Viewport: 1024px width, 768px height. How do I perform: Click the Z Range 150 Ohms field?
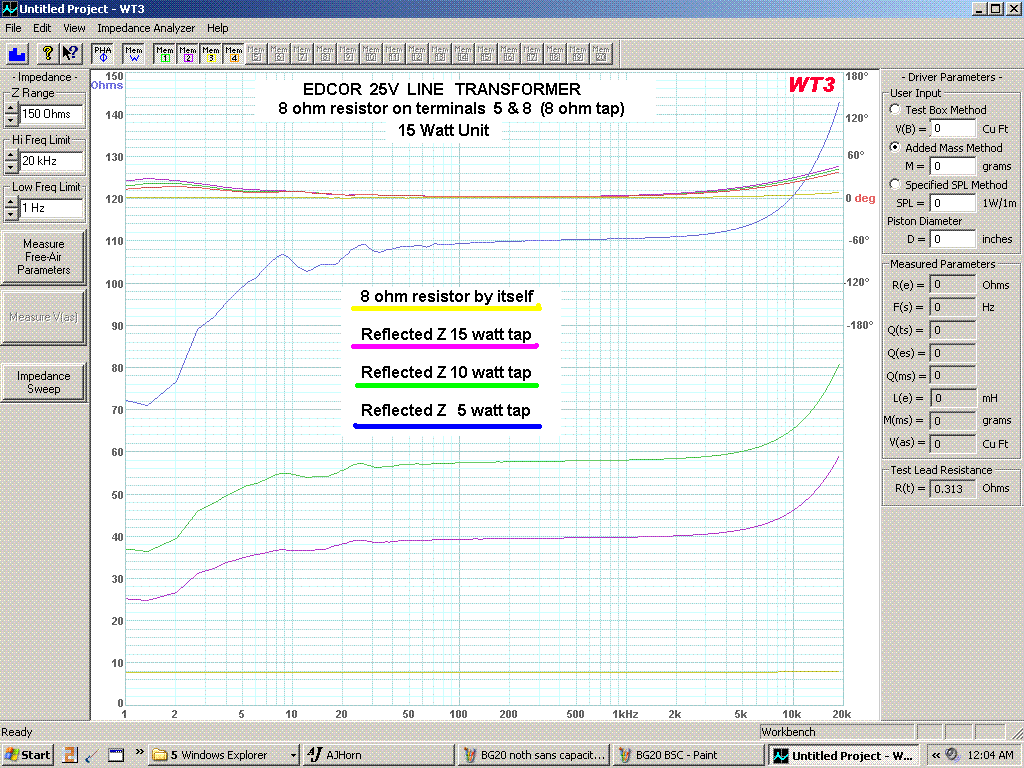52,114
